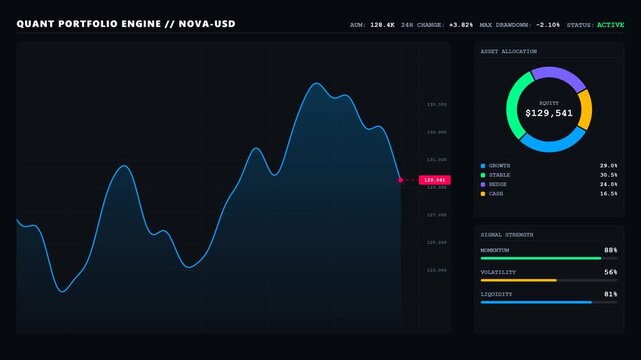Click the HEDGE legend label
Screen dimensions: 641x360
click(498, 184)
